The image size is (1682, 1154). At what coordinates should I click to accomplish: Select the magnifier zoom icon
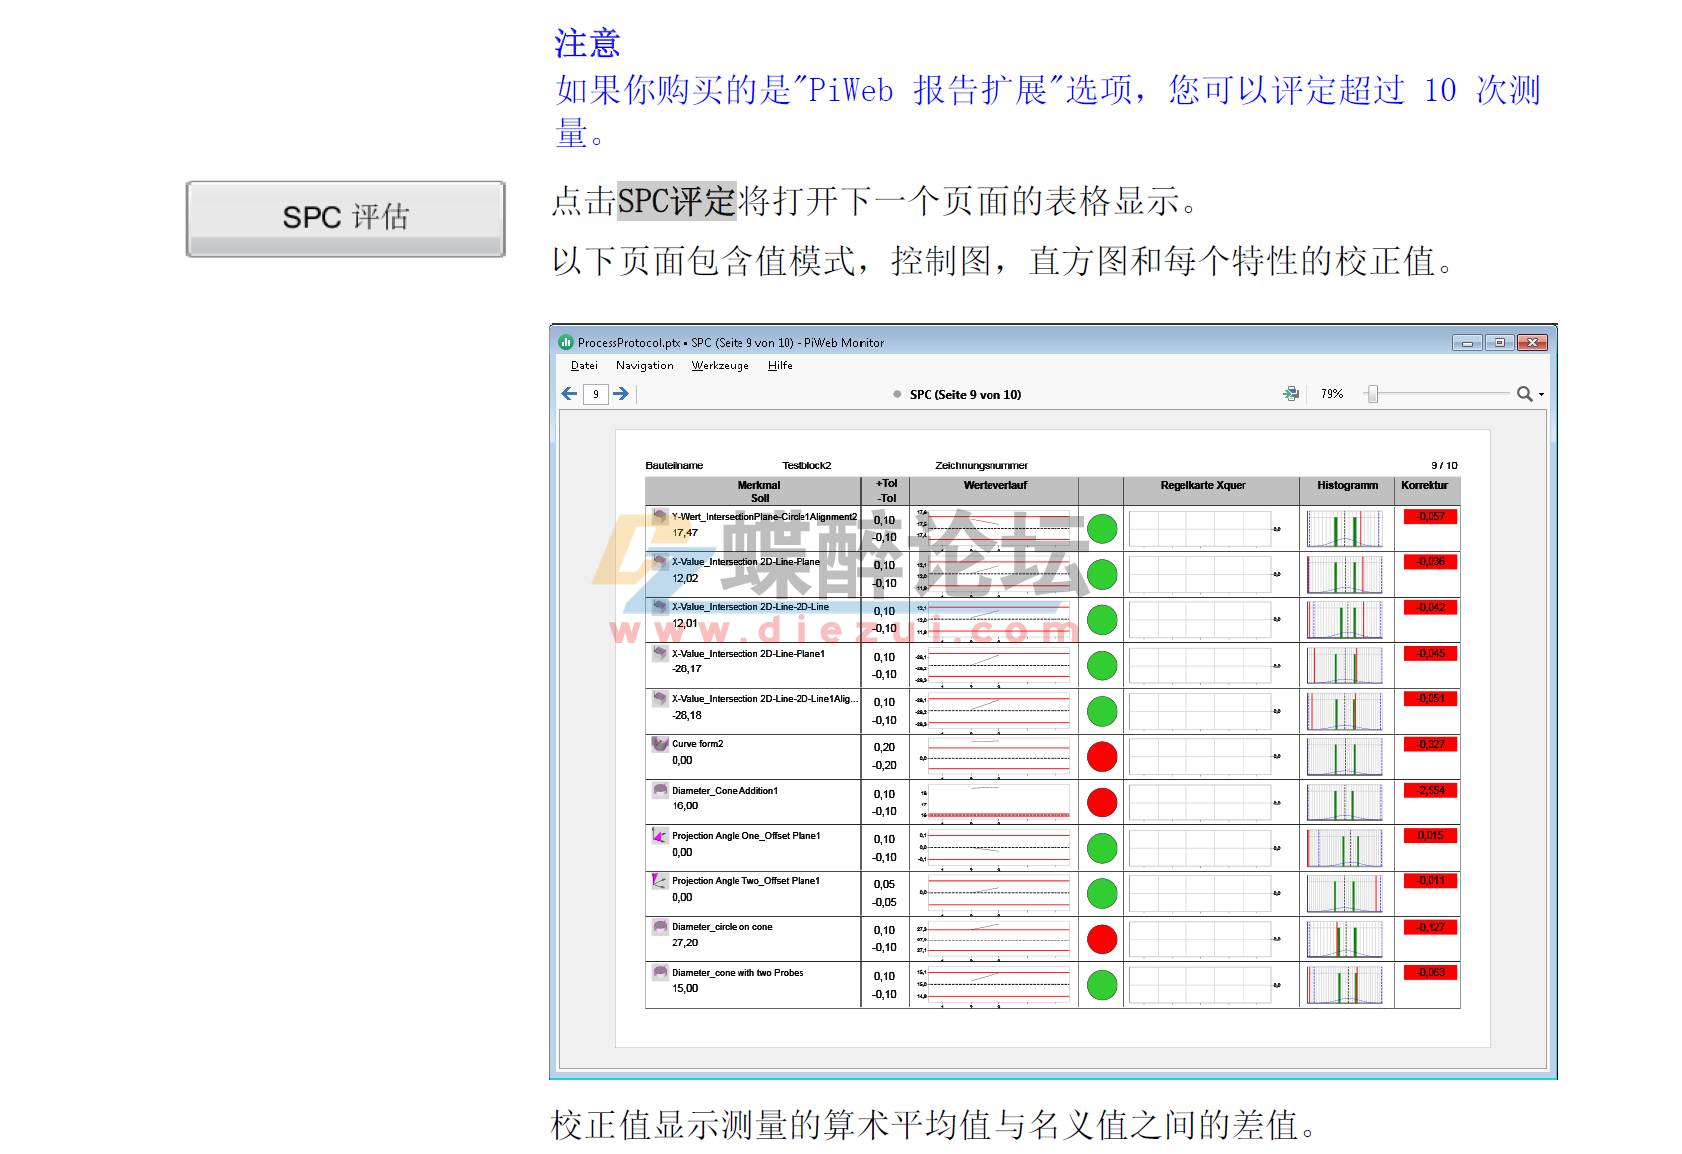point(1523,393)
